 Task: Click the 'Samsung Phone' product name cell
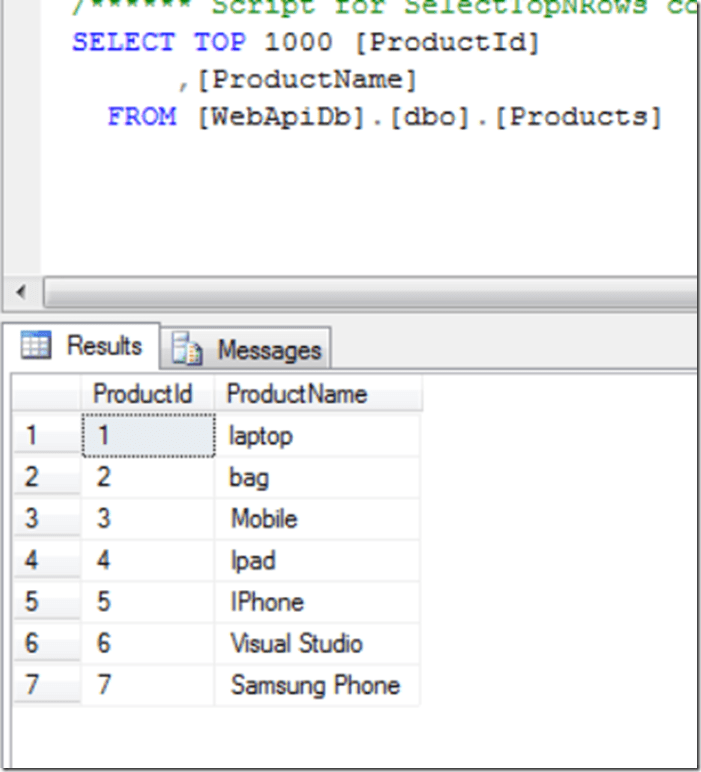[315, 685]
